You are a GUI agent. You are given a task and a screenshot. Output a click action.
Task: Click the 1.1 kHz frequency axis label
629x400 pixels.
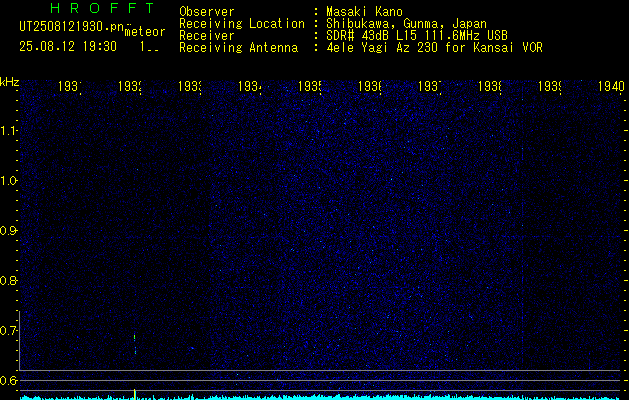click(x=8, y=130)
